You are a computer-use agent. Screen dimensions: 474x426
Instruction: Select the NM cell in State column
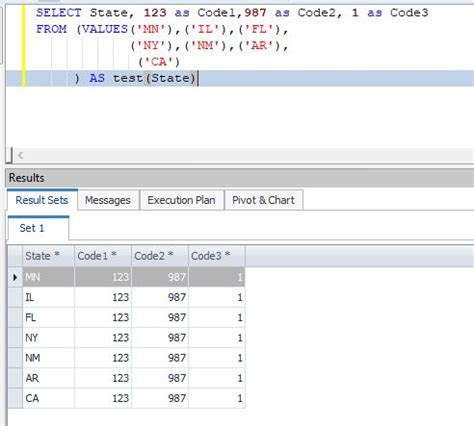[x=49, y=358]
